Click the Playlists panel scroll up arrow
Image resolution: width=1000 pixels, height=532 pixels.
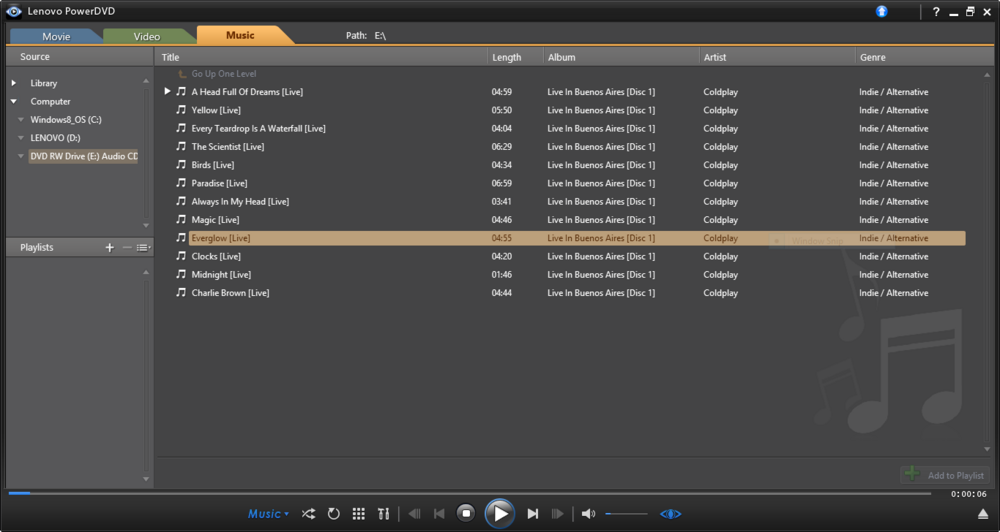[146, 272]
